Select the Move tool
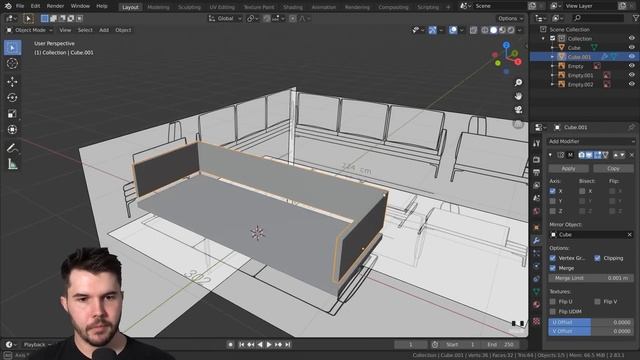Image resolution: width=640 pixels, height=360 pixels. pyautogui.click(x=12, y=82)
